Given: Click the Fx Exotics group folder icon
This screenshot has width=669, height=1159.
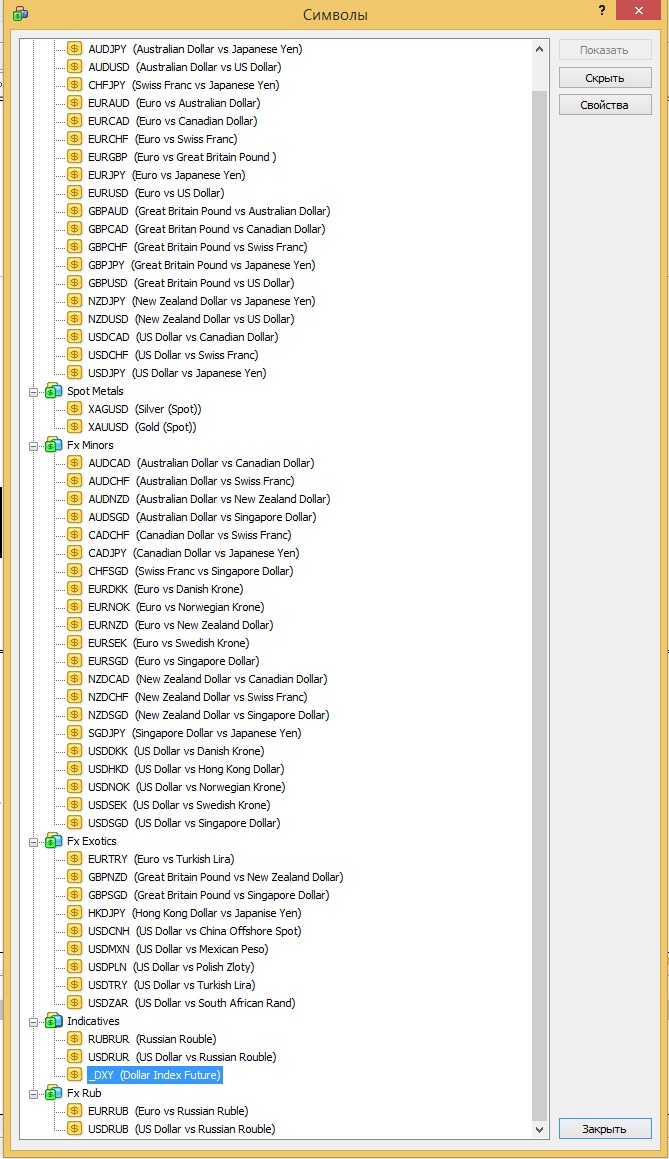Looking at the screenshot, I should [53, 841].
